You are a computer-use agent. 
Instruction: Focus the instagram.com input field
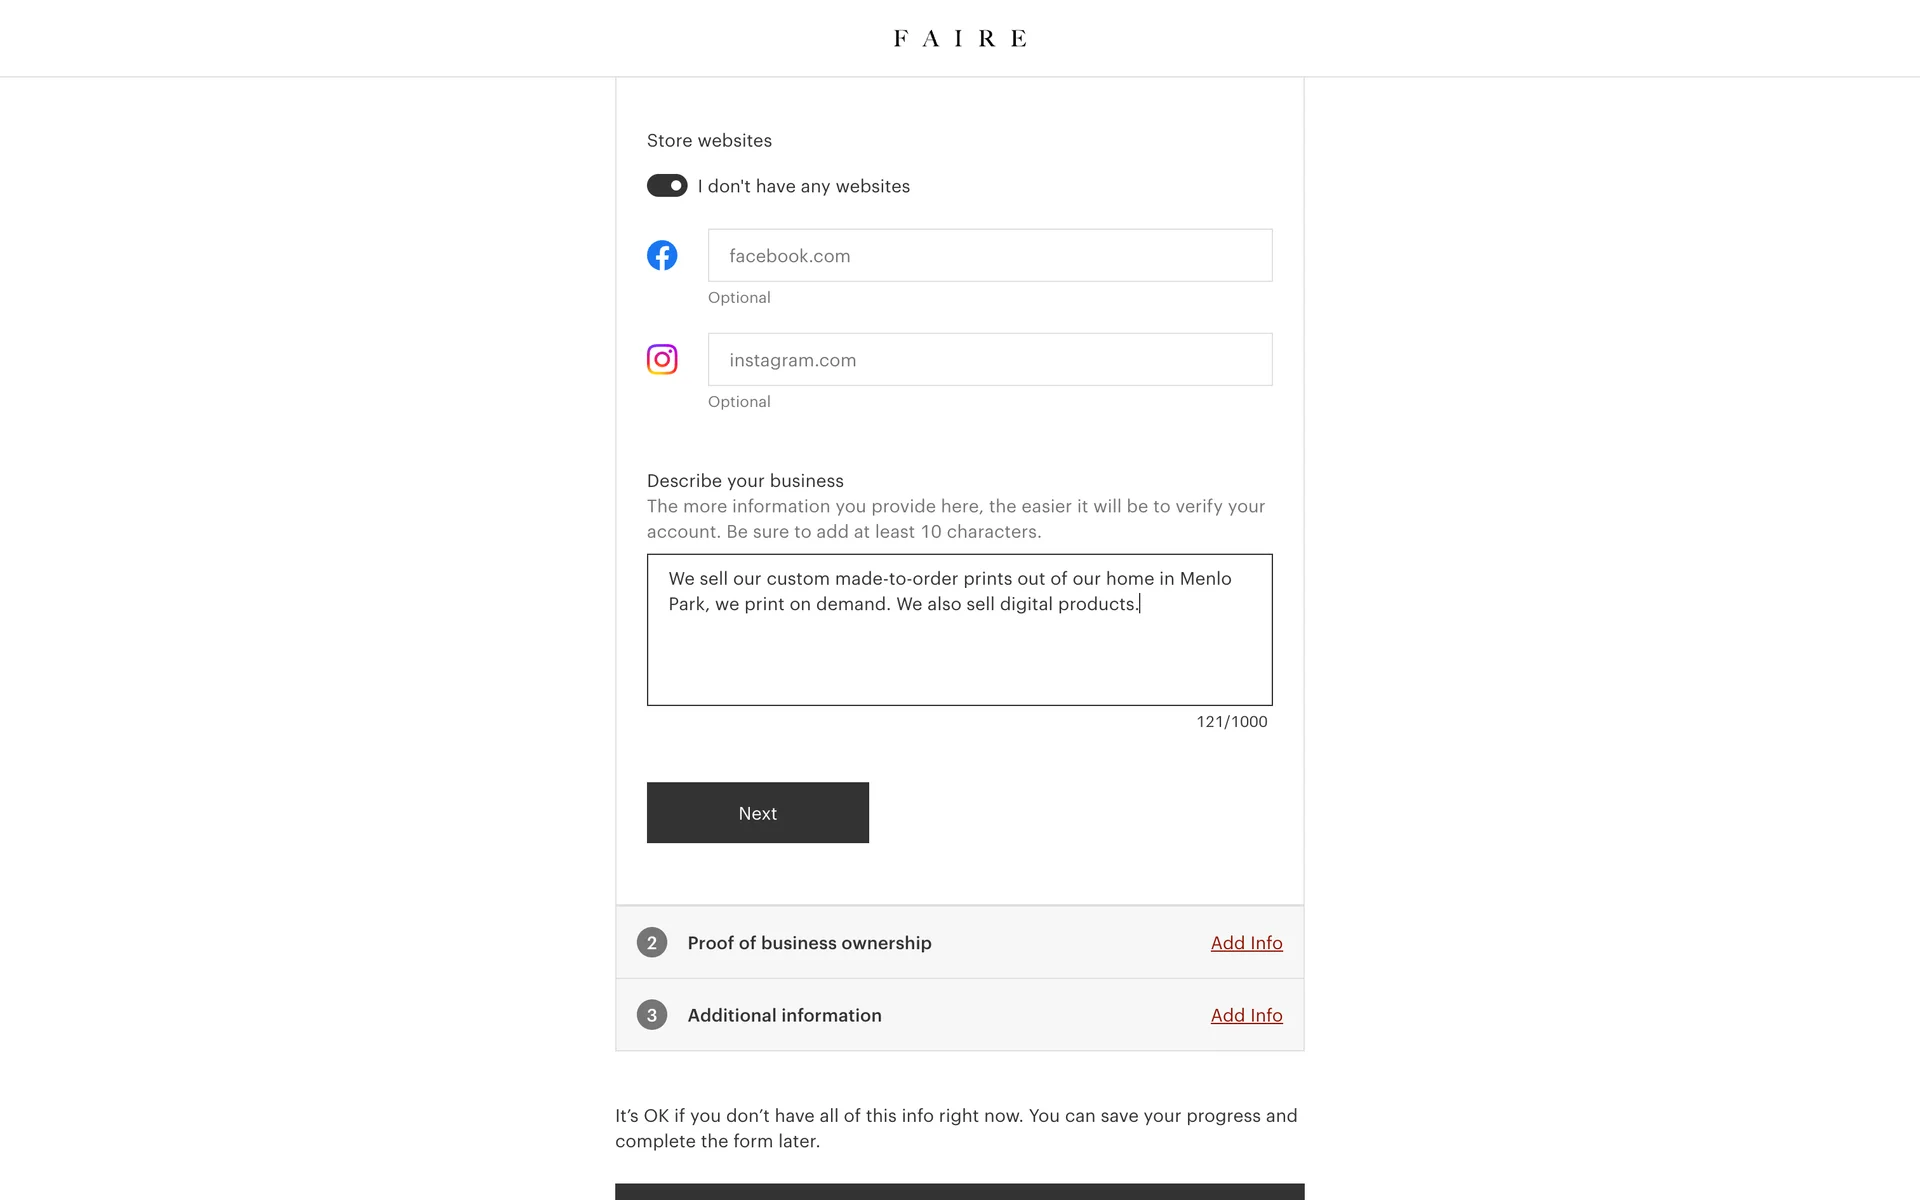[x=990, y=360]
